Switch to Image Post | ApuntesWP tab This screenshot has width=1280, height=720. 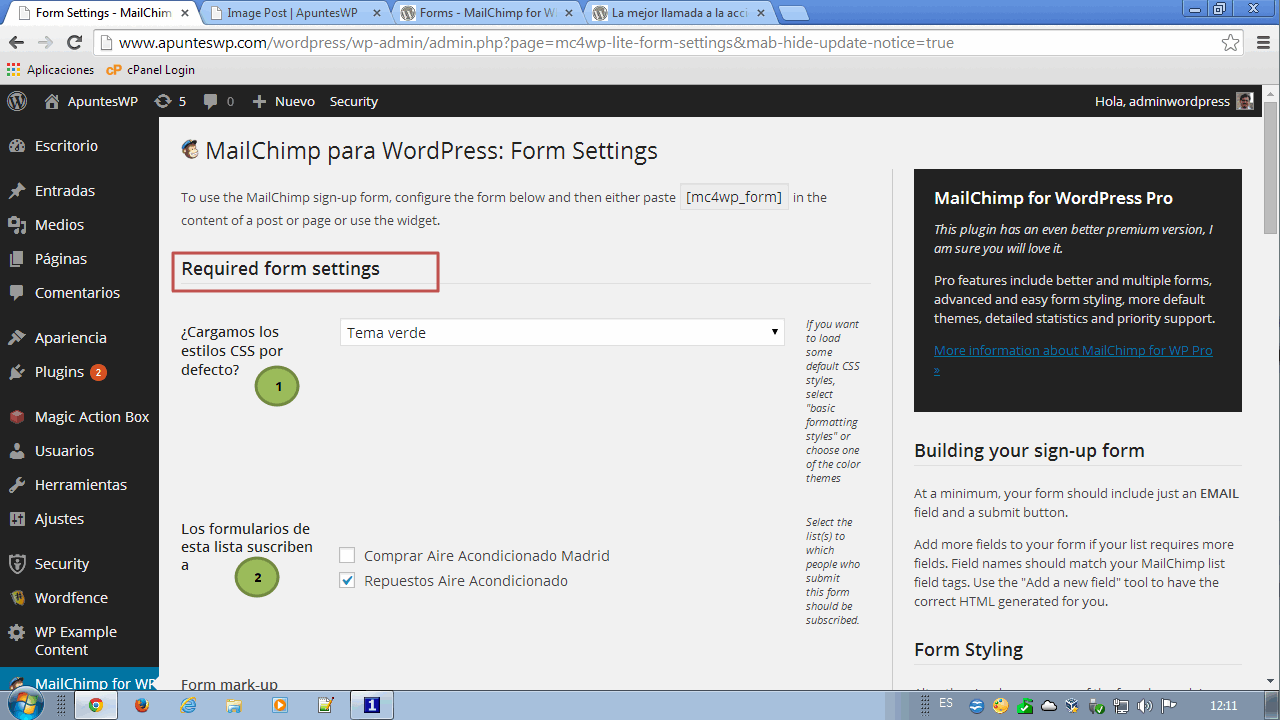296,13
